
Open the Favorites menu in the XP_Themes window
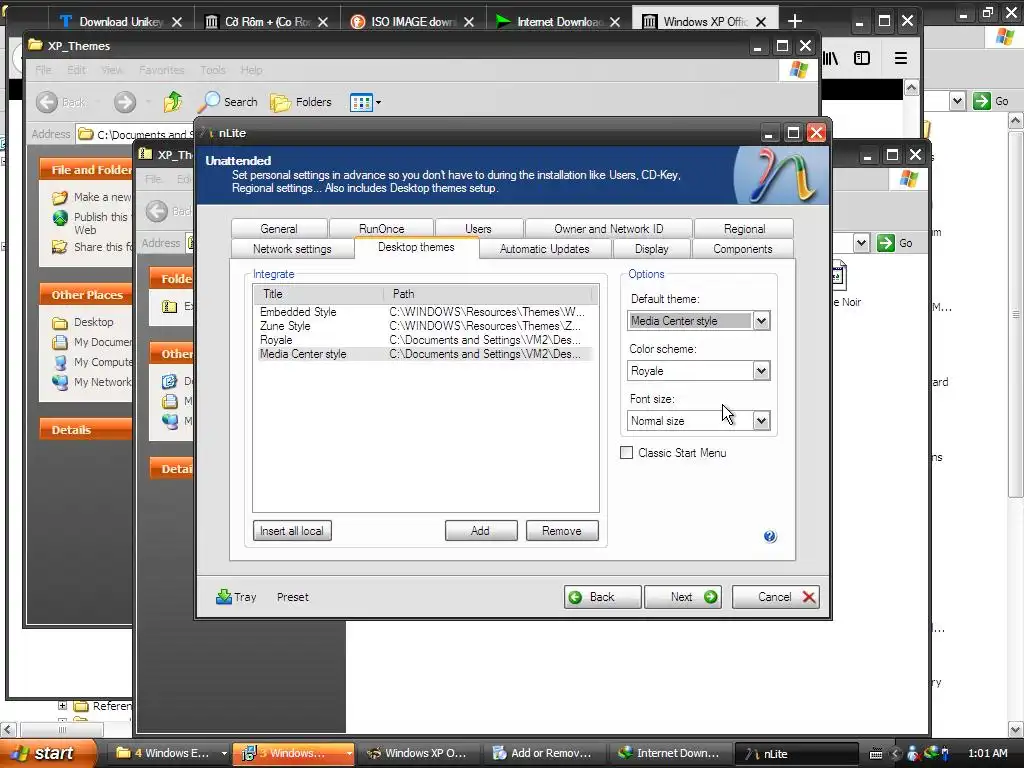[161, 70]
